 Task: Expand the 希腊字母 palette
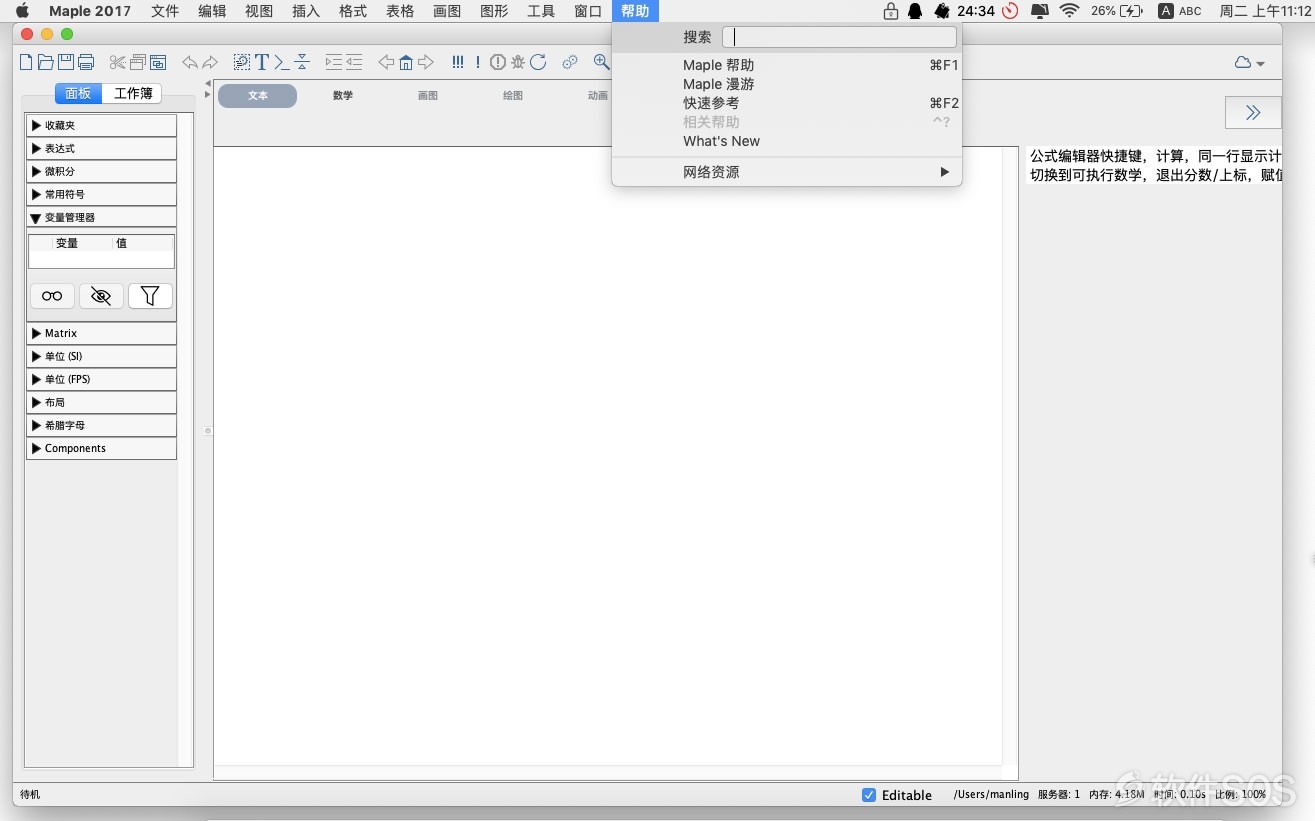[101, 425]
